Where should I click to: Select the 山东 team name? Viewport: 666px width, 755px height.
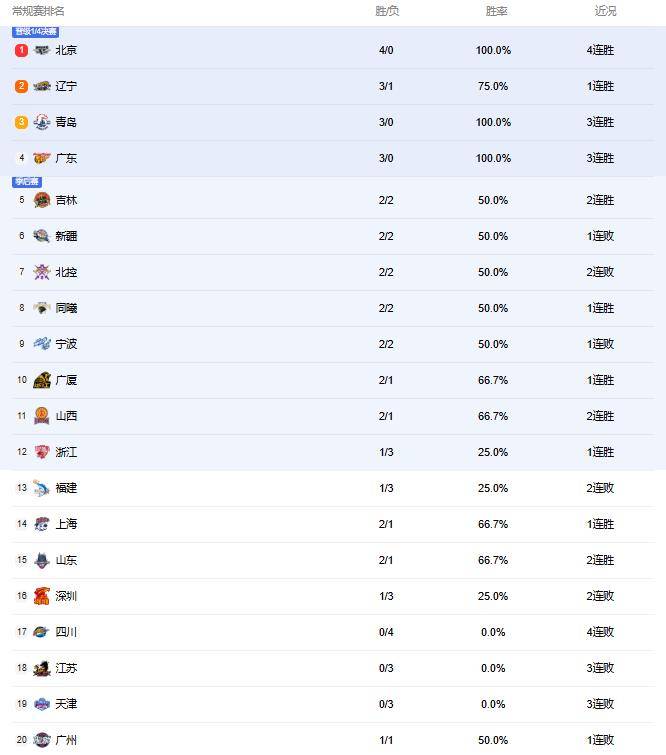tap(66, 560)
